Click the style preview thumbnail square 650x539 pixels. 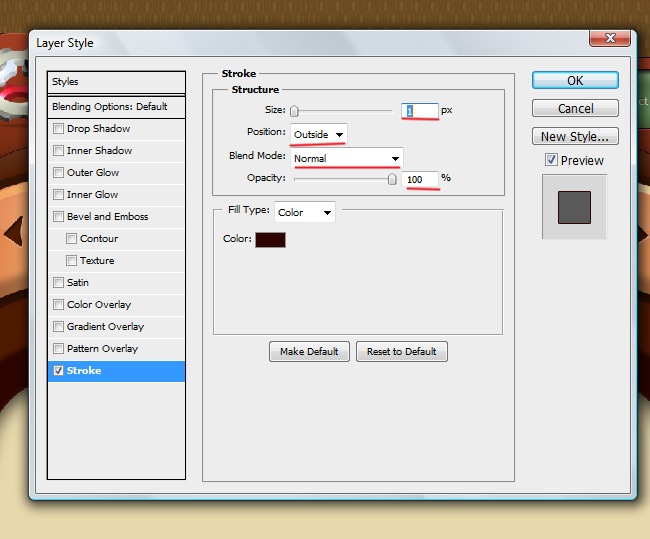coord(574,207)
